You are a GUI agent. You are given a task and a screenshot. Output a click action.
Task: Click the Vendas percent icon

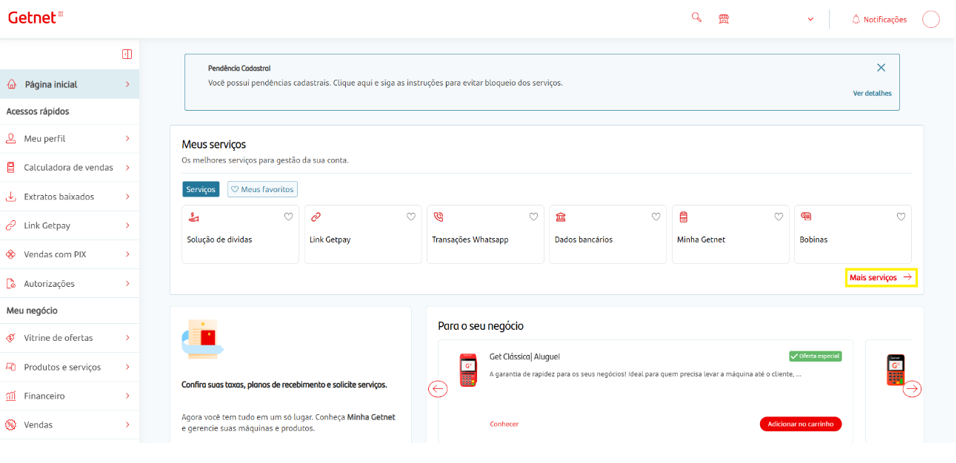pos(10,425)
